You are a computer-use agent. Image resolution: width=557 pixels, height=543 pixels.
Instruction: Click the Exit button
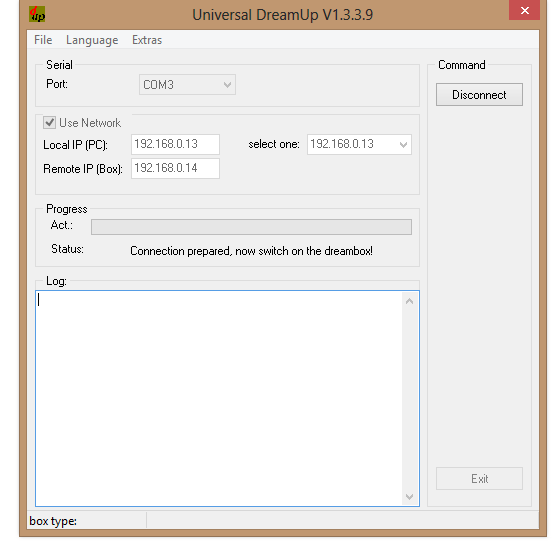[479, 479]
